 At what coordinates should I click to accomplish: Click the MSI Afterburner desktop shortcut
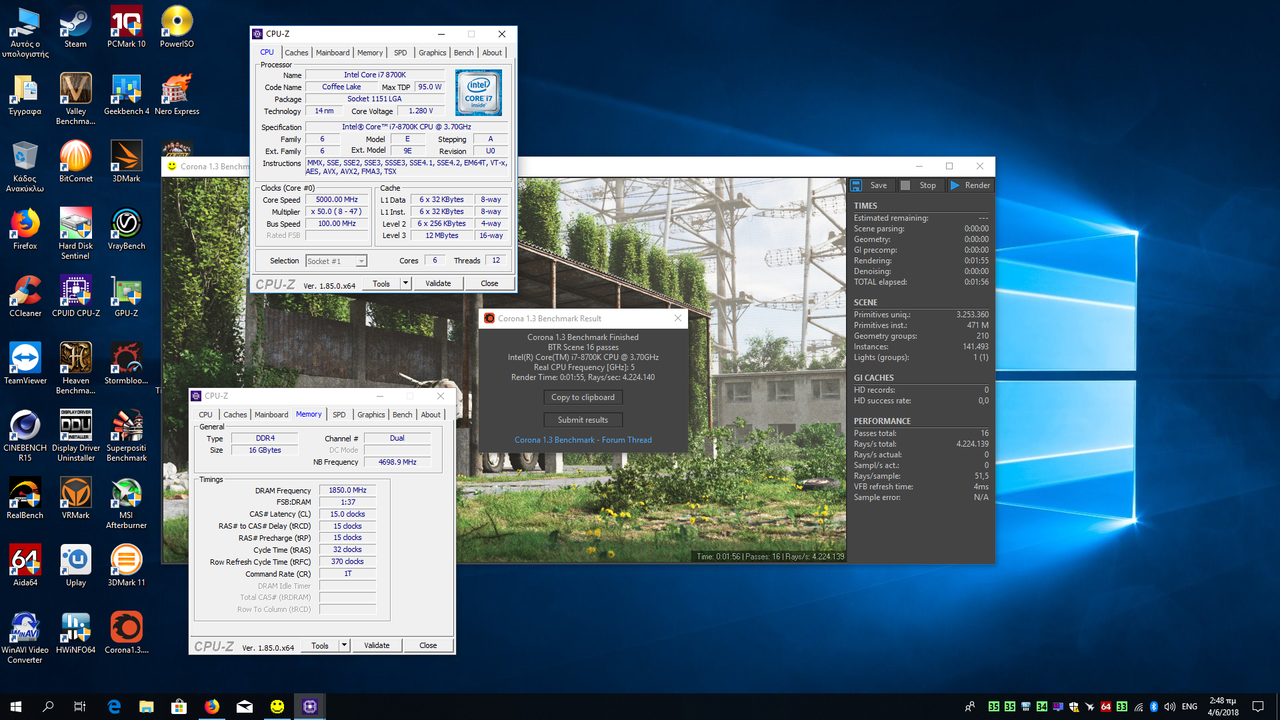[x=126, y=504]
